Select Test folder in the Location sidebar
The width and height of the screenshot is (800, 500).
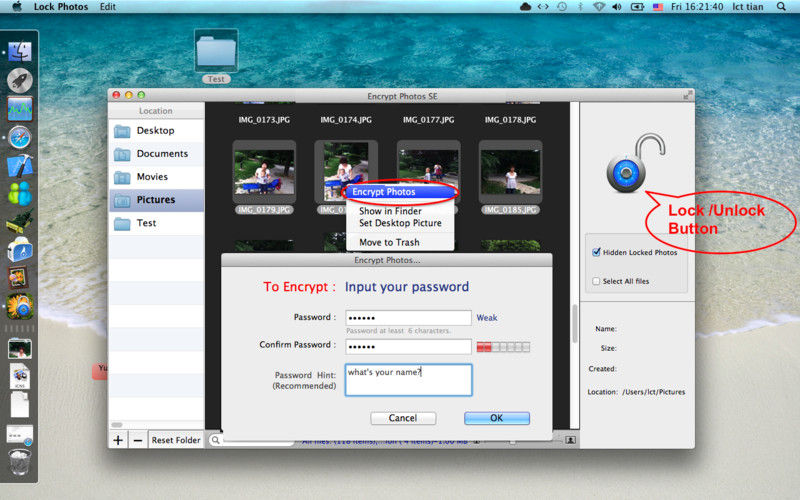156,223
